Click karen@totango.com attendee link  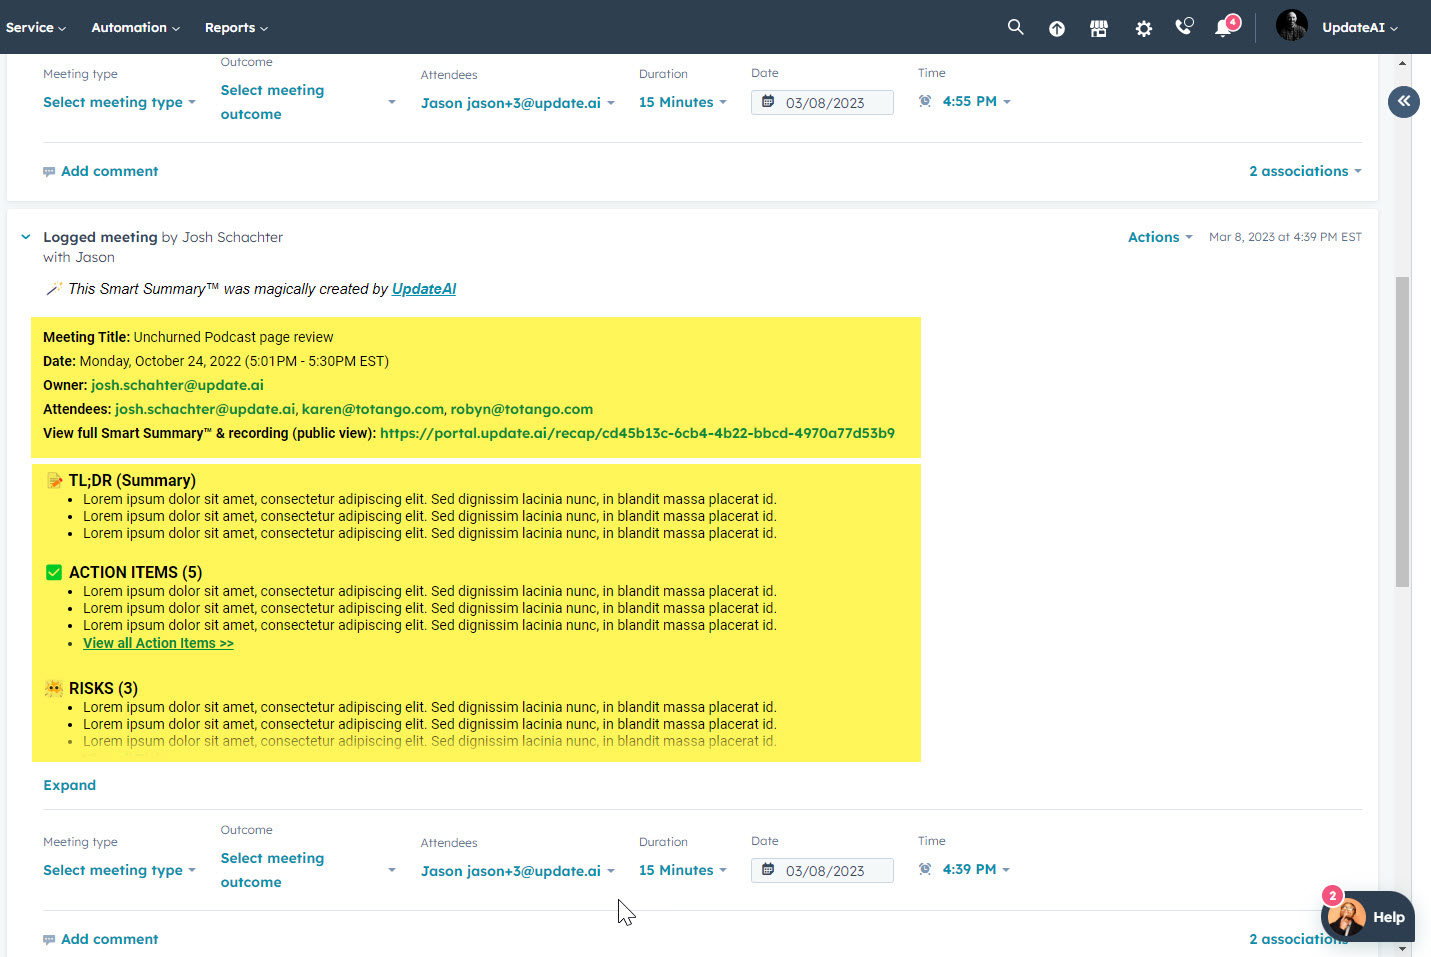tap(373, 409)
